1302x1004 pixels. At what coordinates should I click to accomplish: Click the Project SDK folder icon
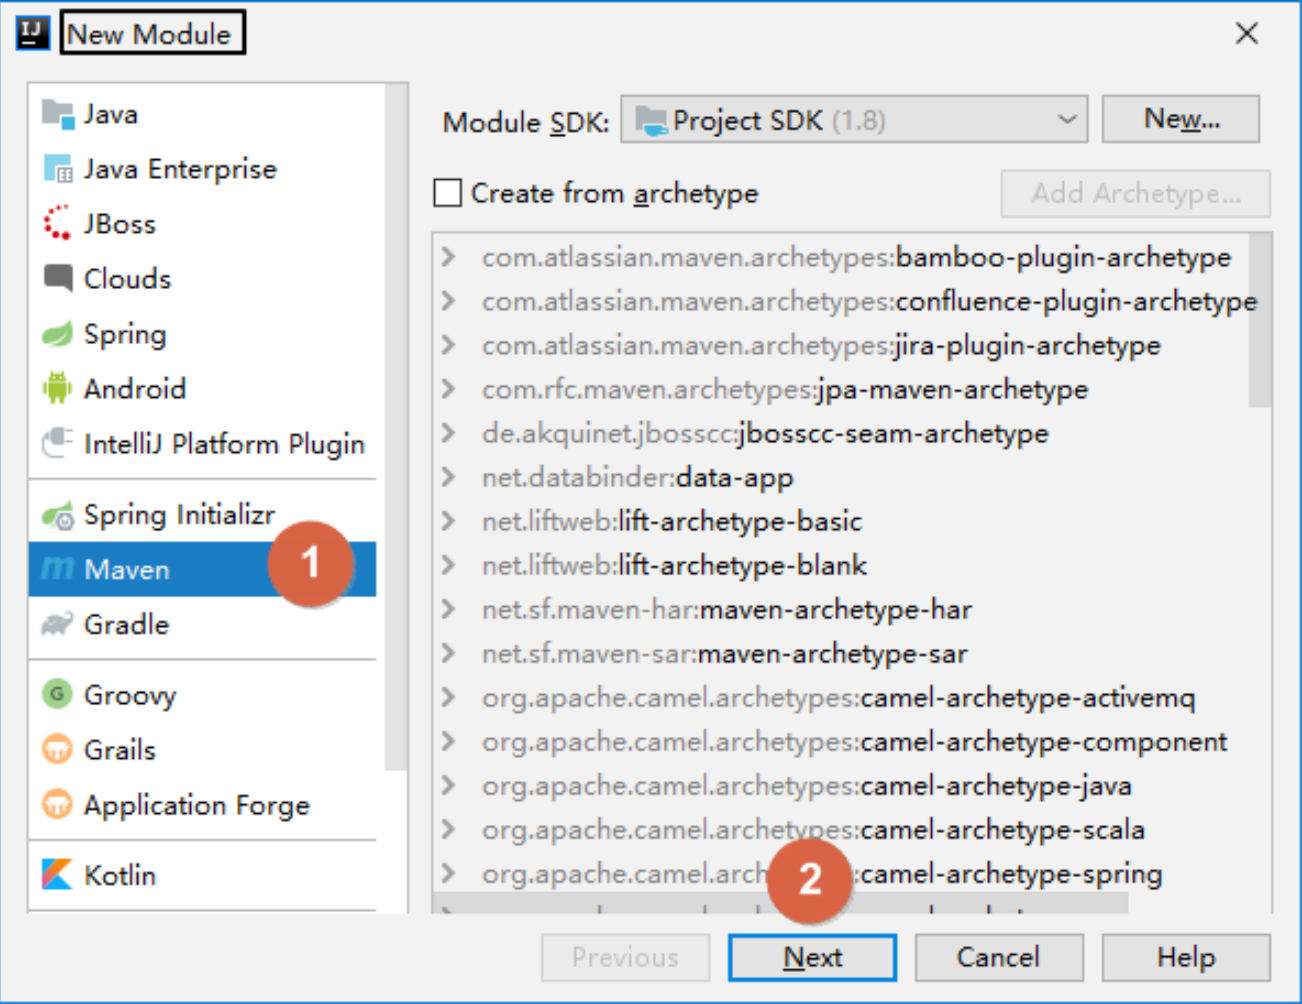(652, 121)
